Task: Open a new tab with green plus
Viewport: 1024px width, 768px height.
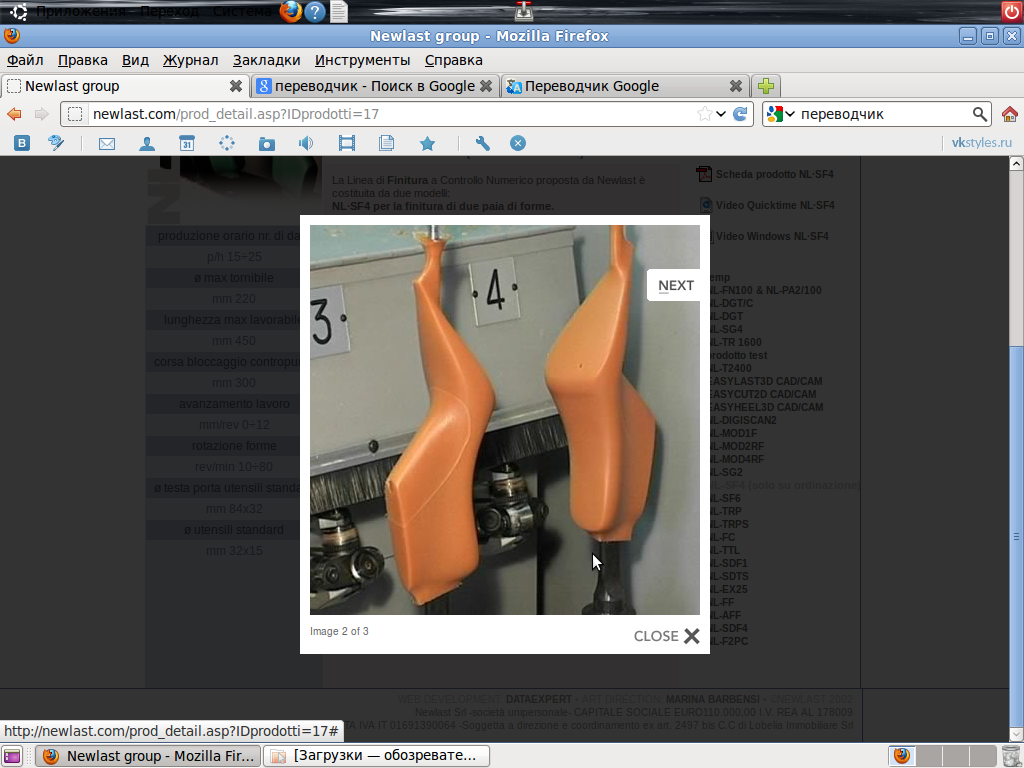Action: (x=766, y=86)
